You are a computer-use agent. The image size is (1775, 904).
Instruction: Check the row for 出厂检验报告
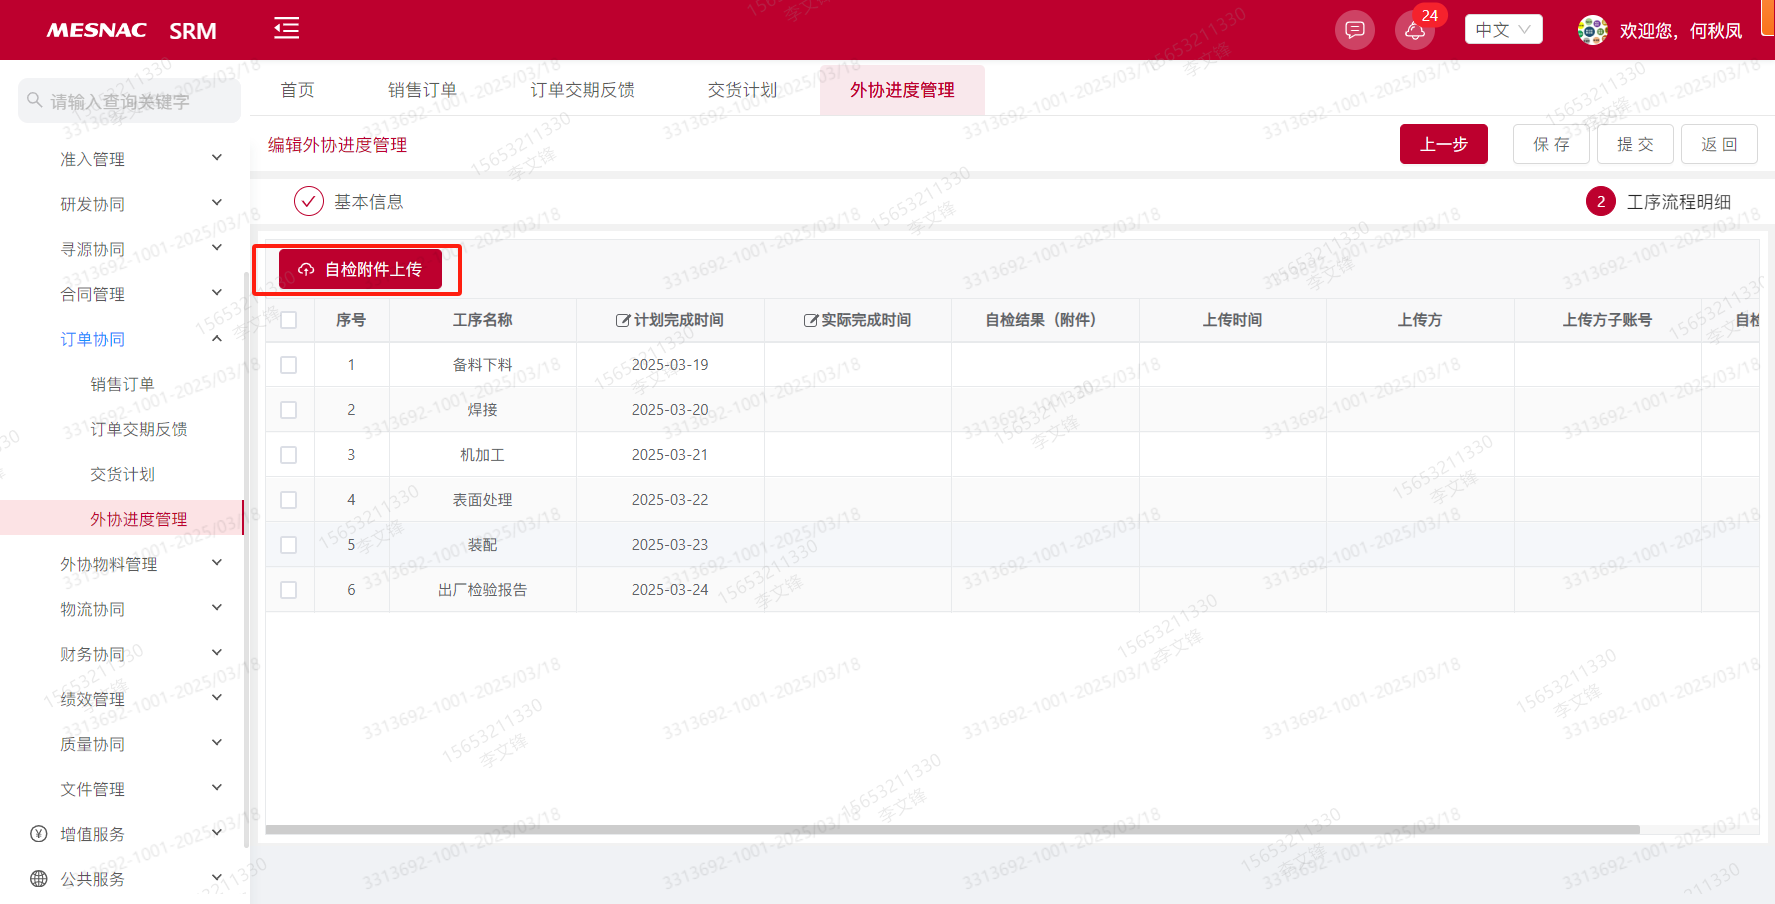pyautogui.click(x=289, y=590)
